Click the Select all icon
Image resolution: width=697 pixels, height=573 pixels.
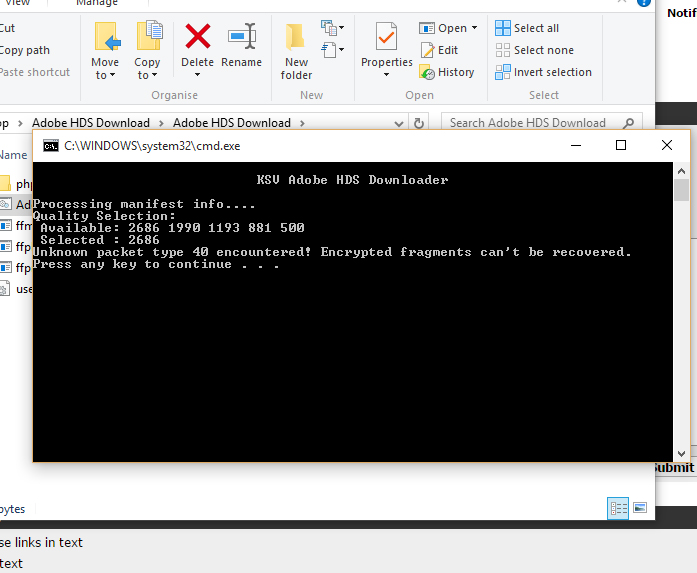(503, 28)
